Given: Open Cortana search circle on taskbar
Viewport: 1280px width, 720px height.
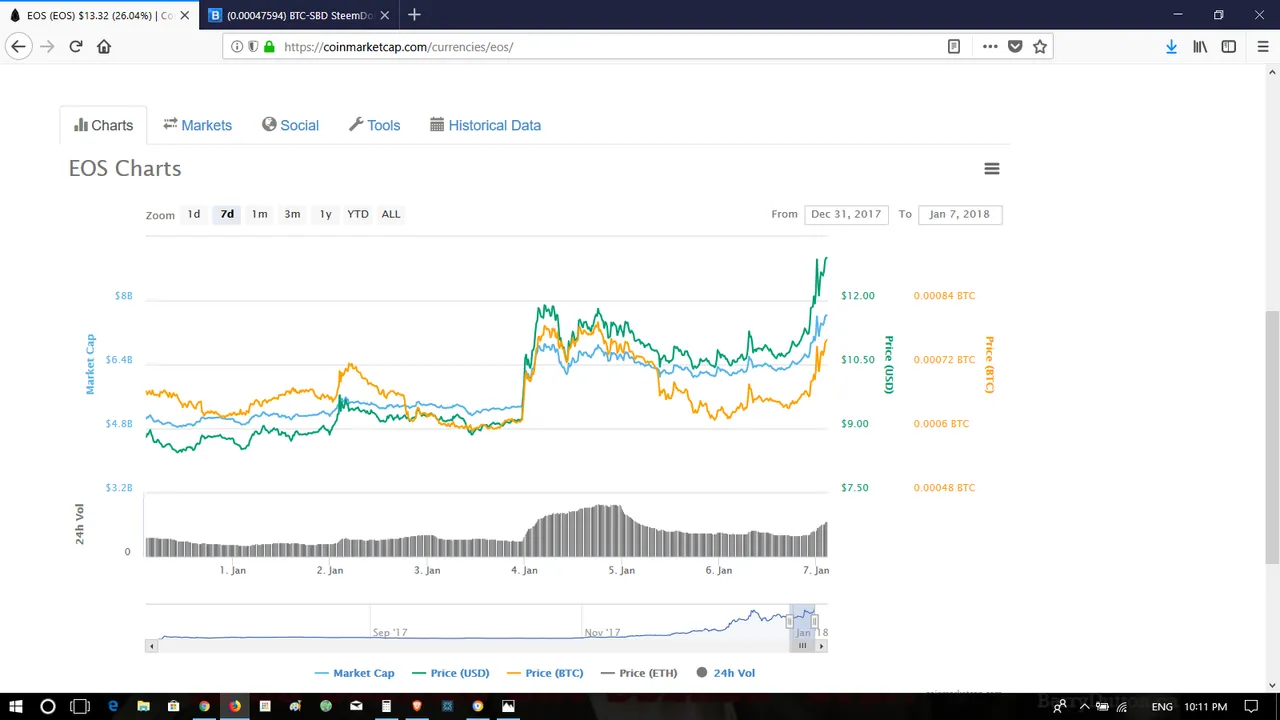Looking at the screenshot, I should point(47,706).
